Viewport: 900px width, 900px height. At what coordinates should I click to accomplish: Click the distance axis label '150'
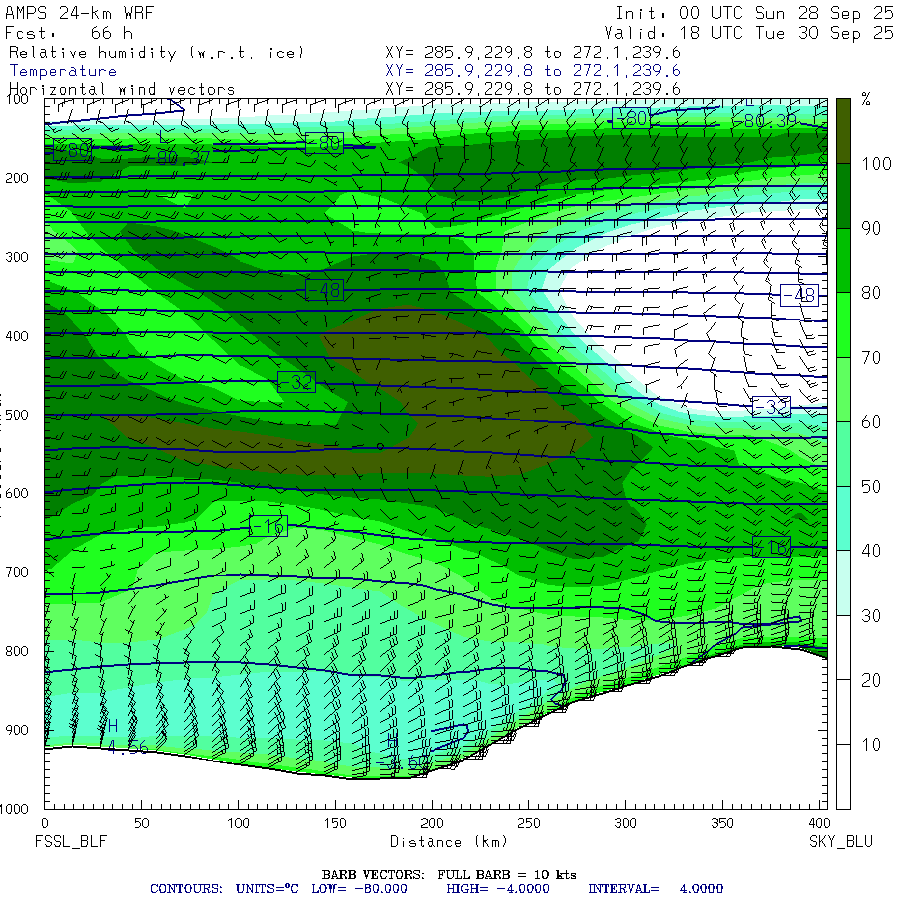point(335,823)
